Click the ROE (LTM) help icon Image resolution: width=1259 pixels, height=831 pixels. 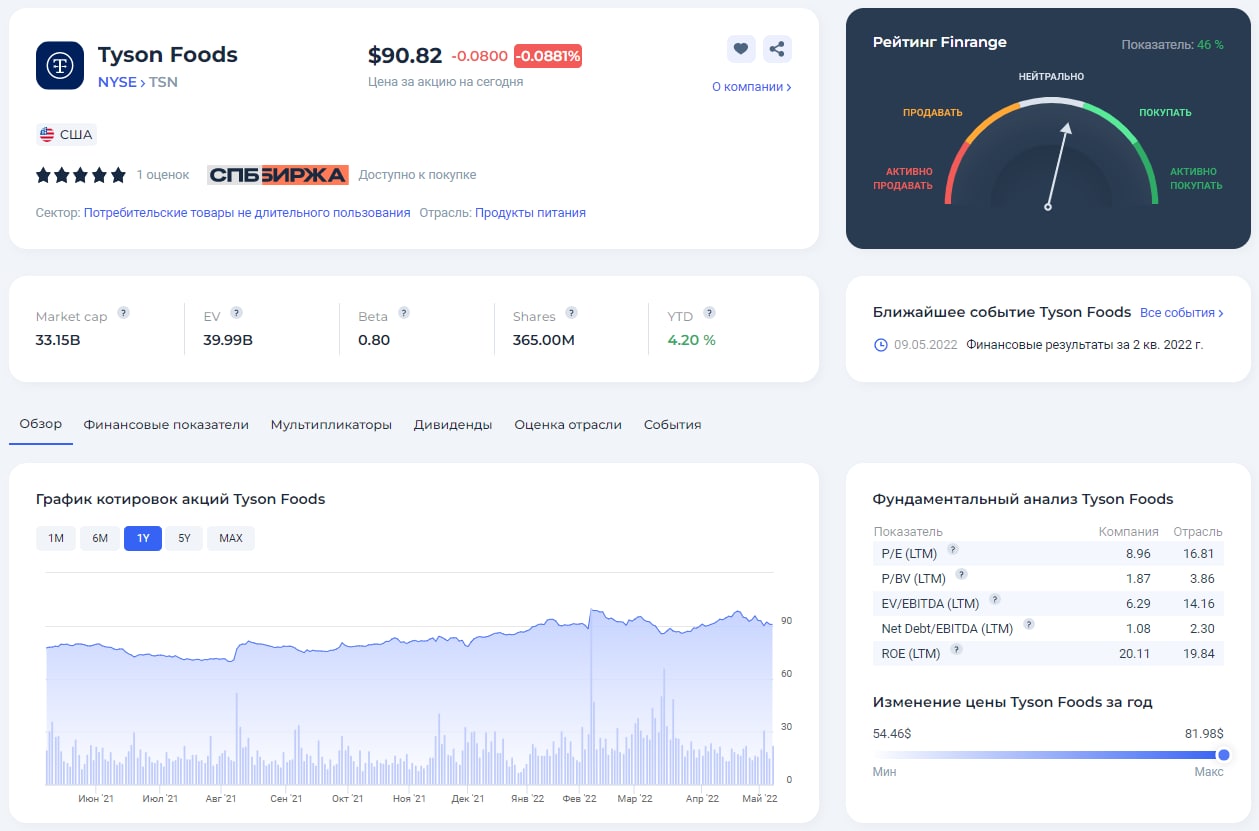956,649
